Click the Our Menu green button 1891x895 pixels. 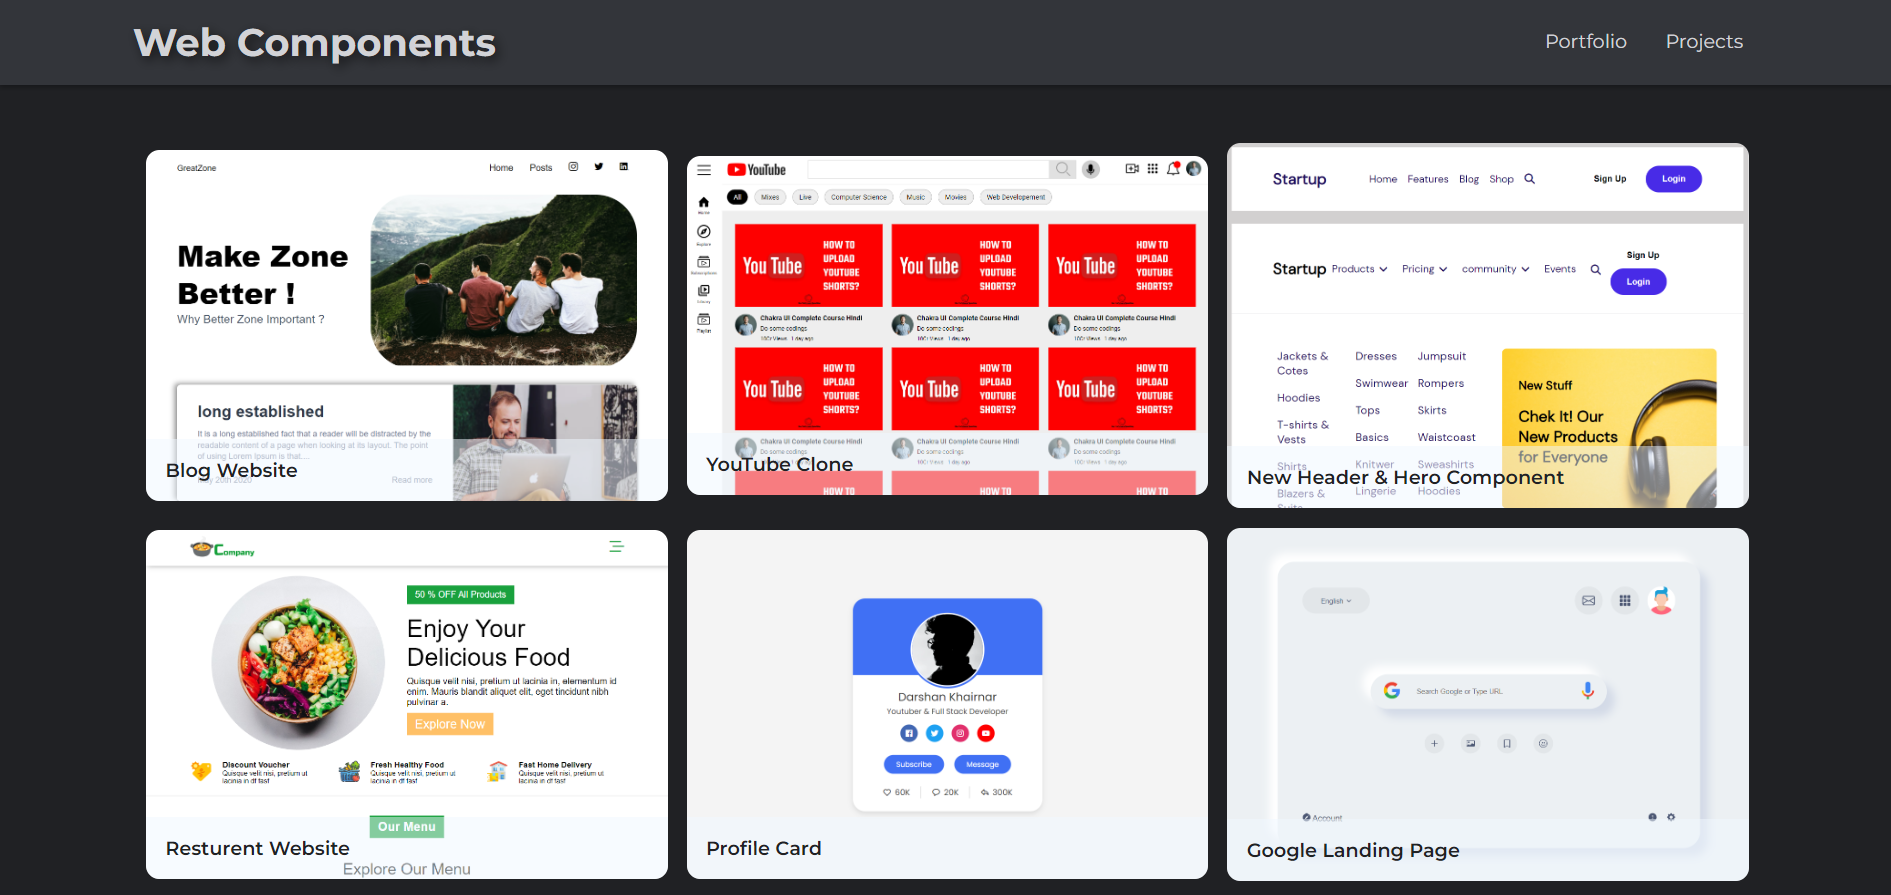point(407,827)
